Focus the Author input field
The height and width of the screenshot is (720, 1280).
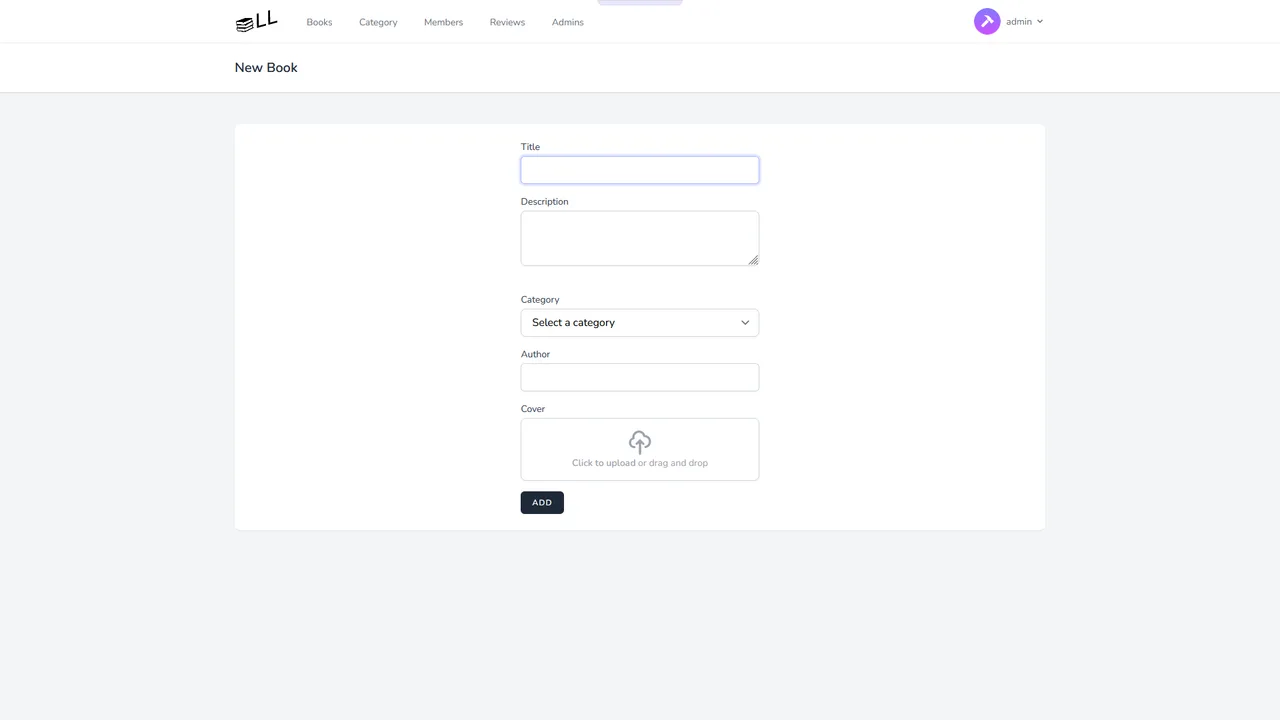point(640,377)
